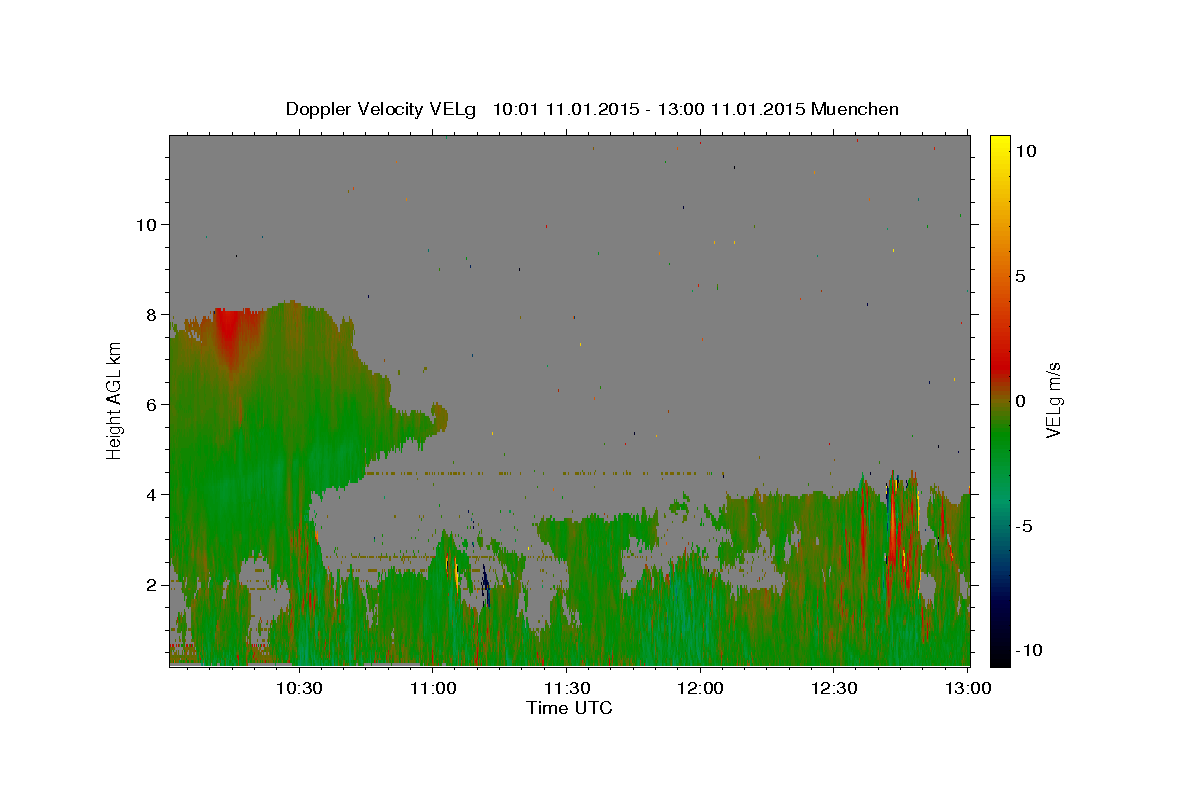Click the 10:30 time tick label

[x=298, y=688]
